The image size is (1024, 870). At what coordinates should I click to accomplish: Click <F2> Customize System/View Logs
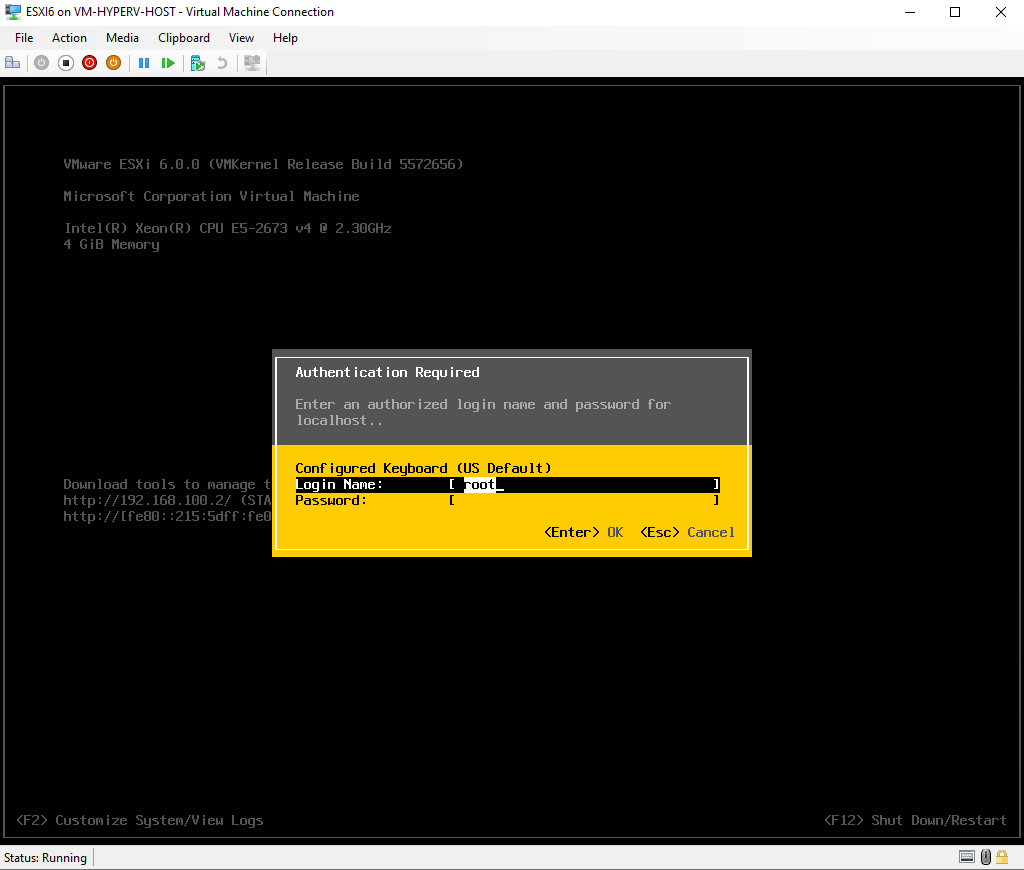tap(140, 820)
